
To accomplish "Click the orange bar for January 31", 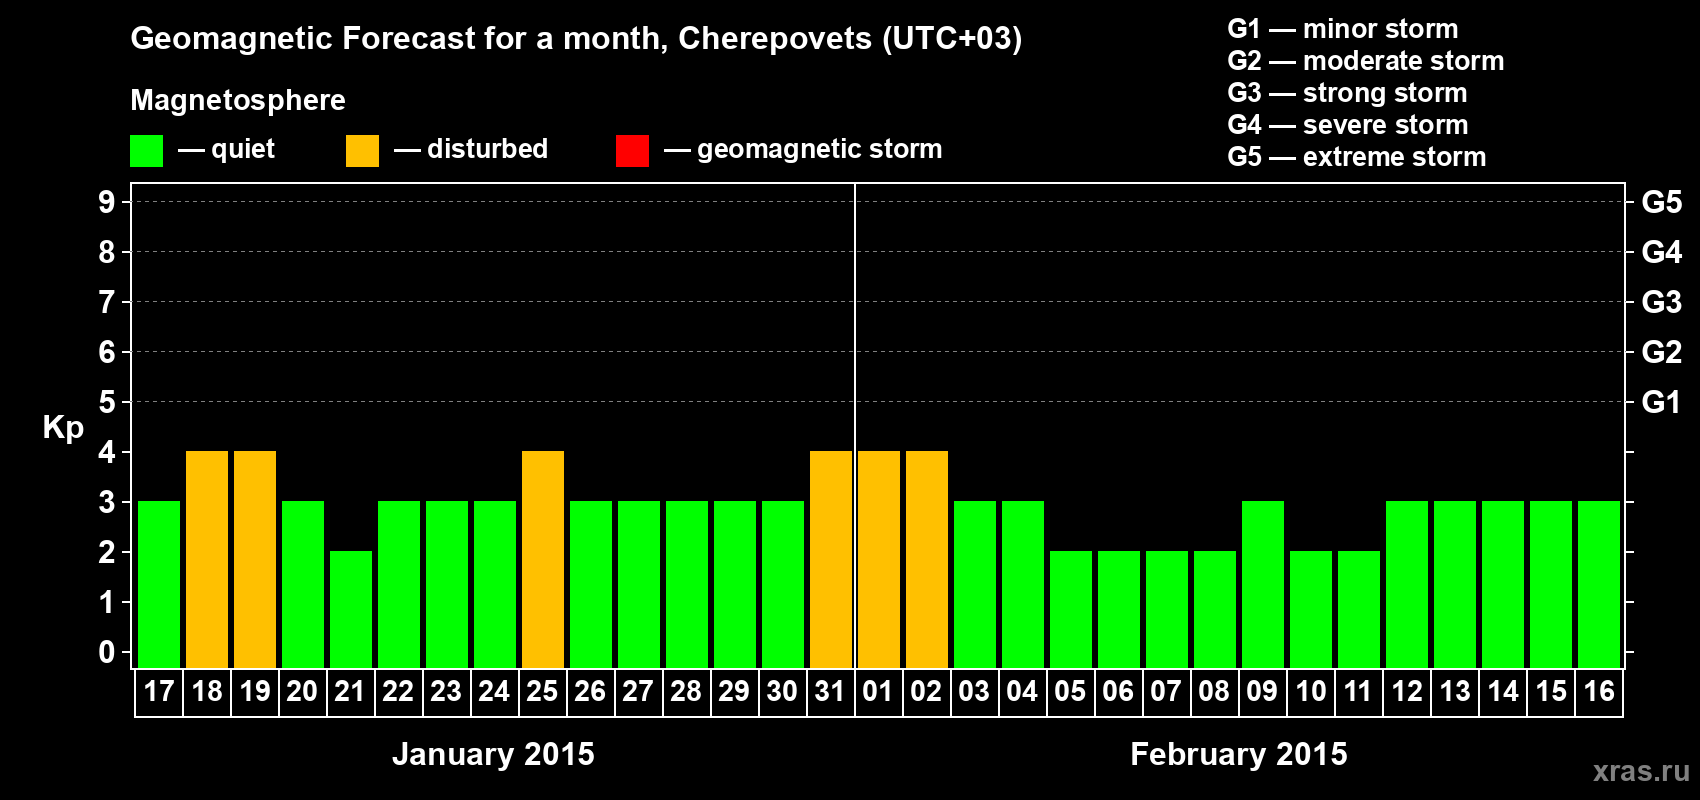I will tap(831, 560).
